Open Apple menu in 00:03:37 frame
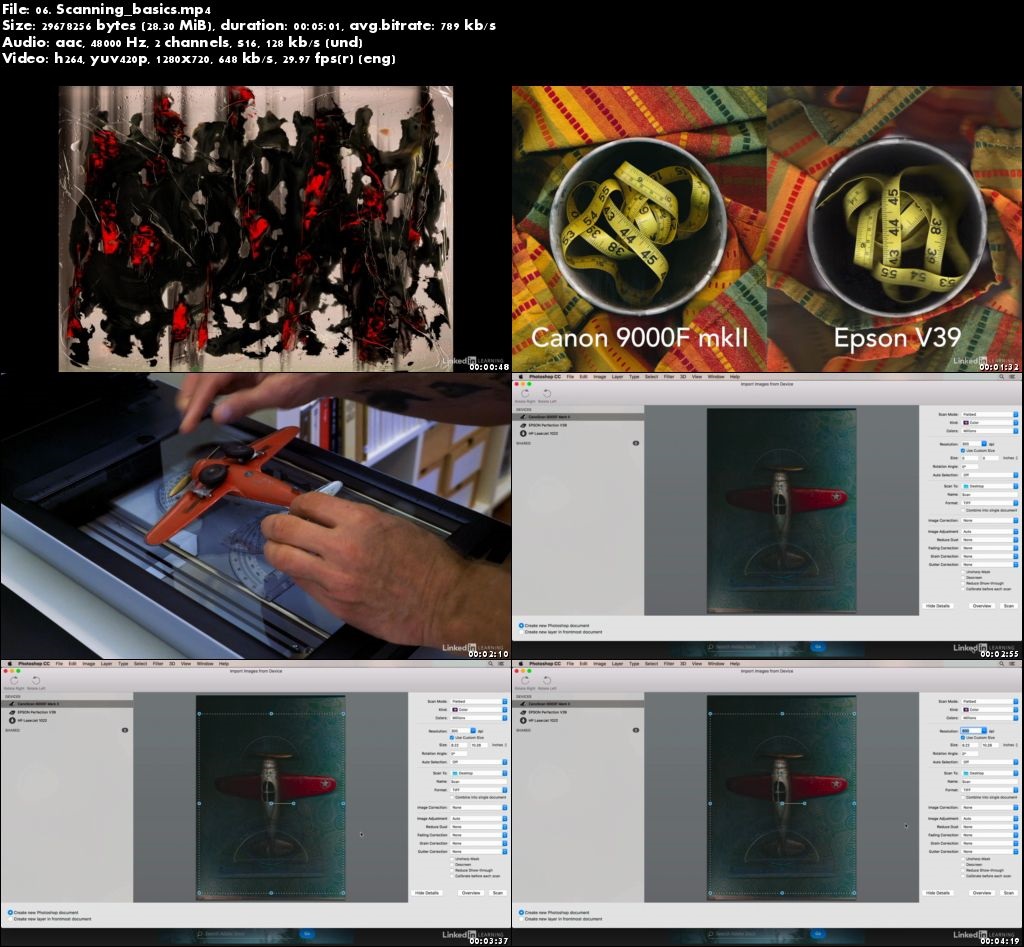 (9, 664)
